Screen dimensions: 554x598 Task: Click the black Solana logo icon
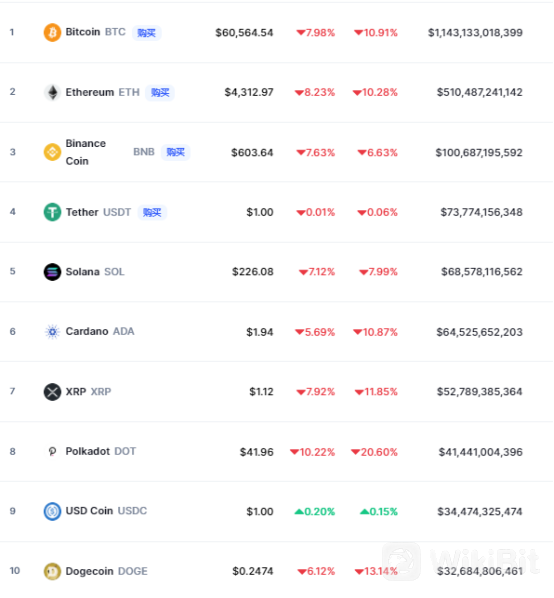pyautogui.click(x=52, y=272)
